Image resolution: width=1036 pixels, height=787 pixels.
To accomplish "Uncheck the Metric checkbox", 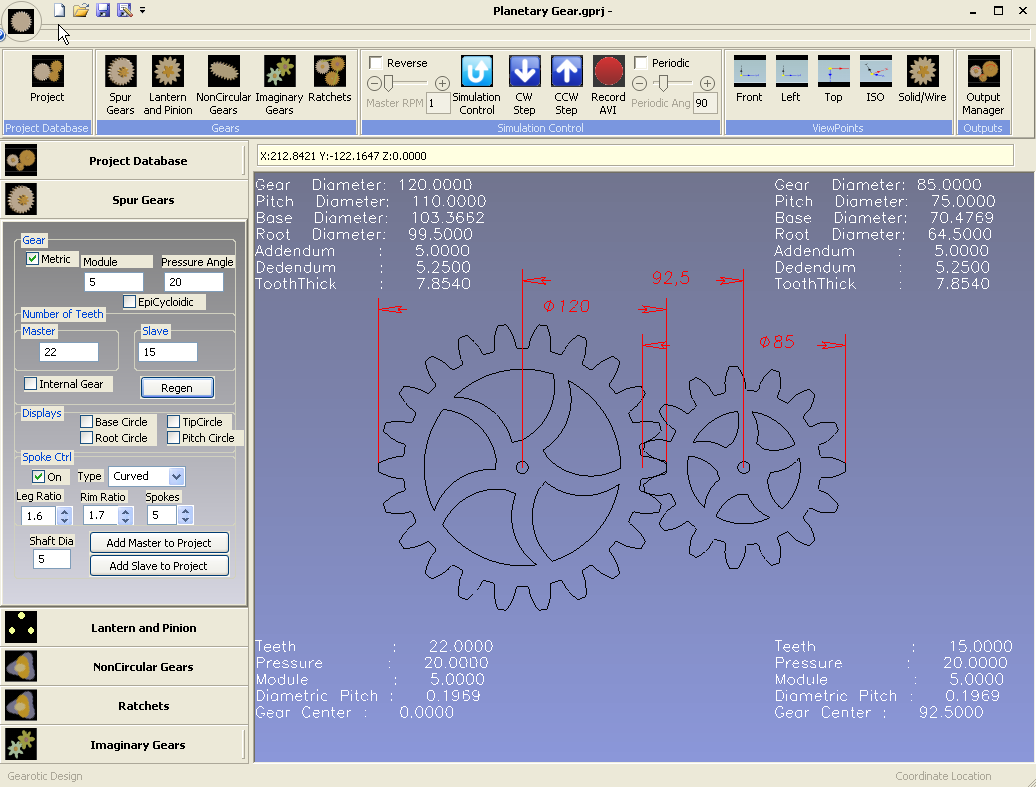I will point(32,258).
